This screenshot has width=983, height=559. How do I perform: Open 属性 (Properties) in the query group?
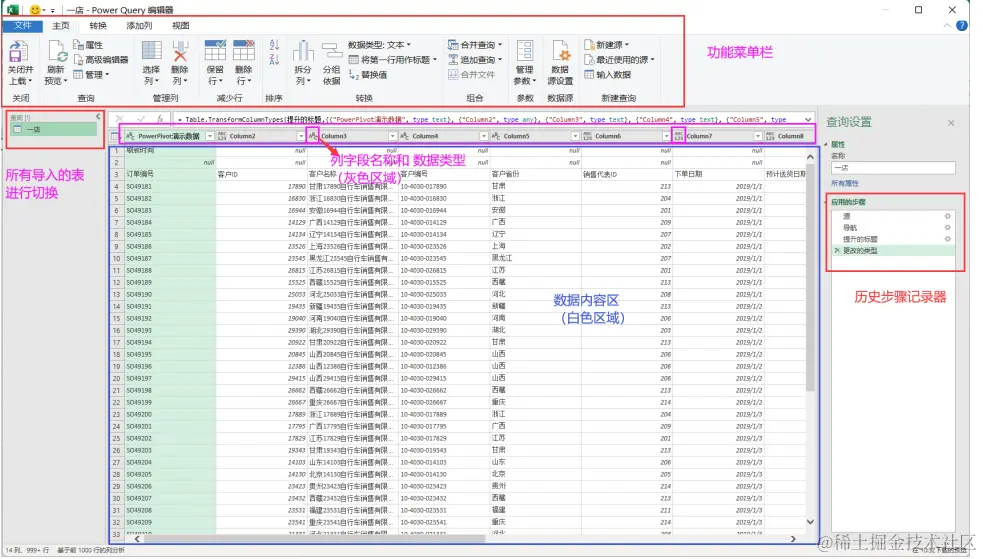88,44
